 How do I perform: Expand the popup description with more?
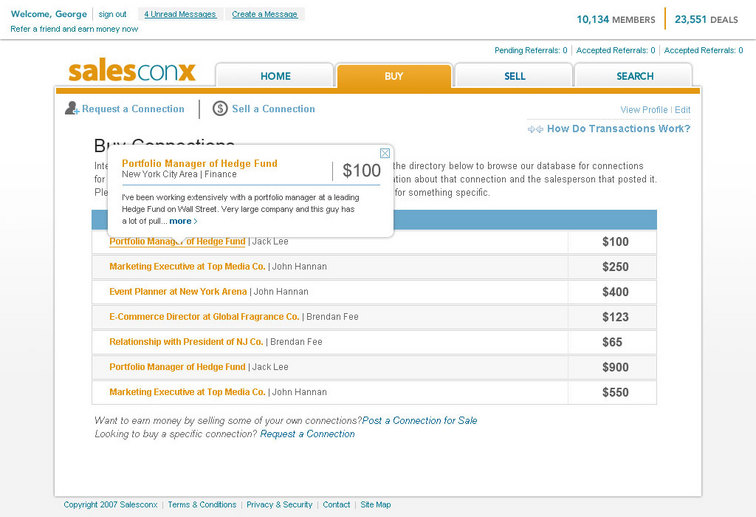coord(183,221)
